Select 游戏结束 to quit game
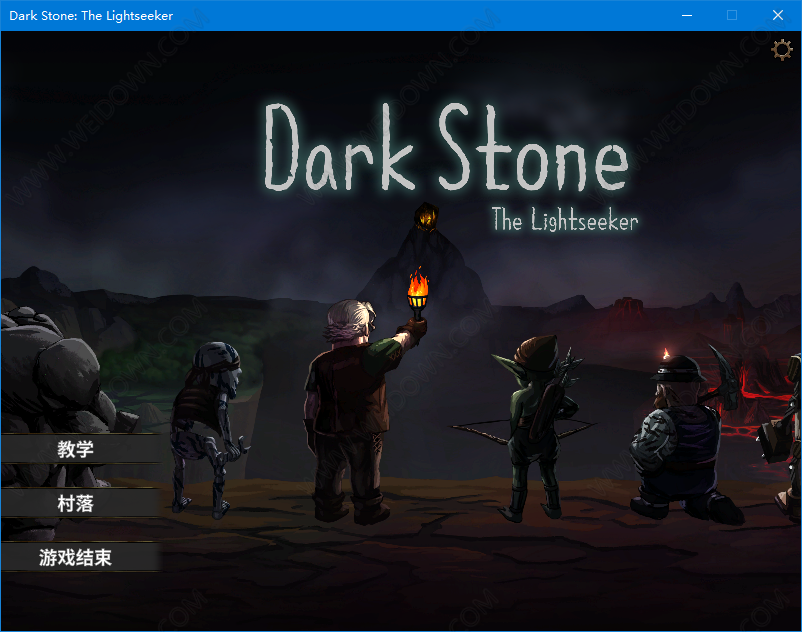Screen dimensions: 802x632 click(81, 557)
